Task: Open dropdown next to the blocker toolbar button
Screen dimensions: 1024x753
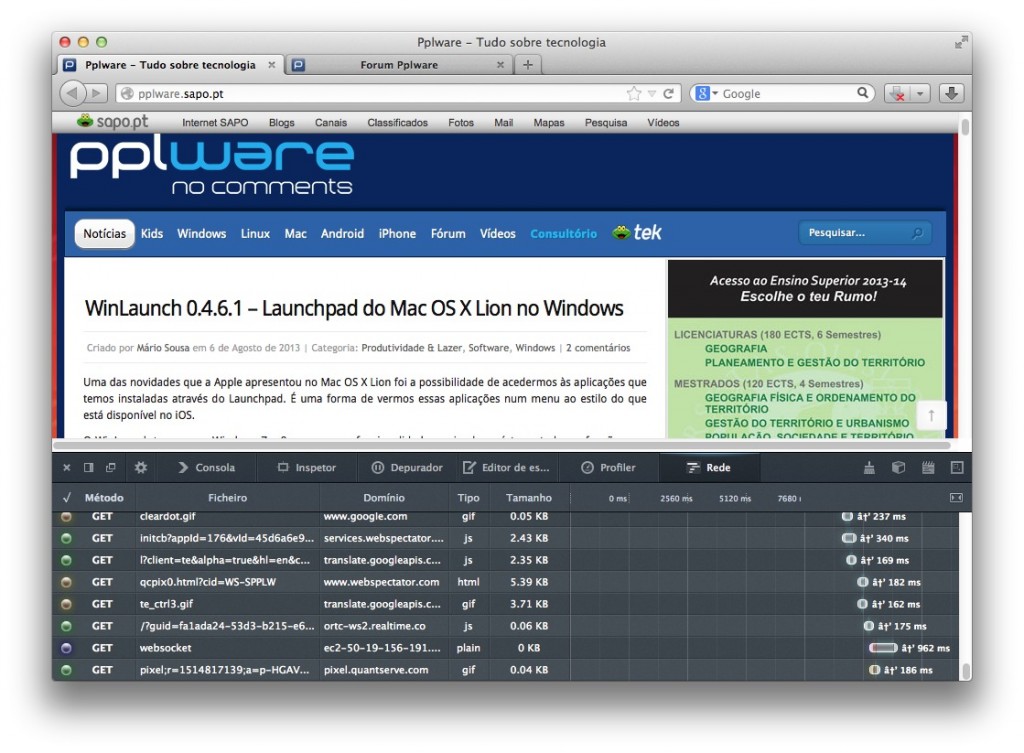Action: pyautogui.click(x=919, y=93)
